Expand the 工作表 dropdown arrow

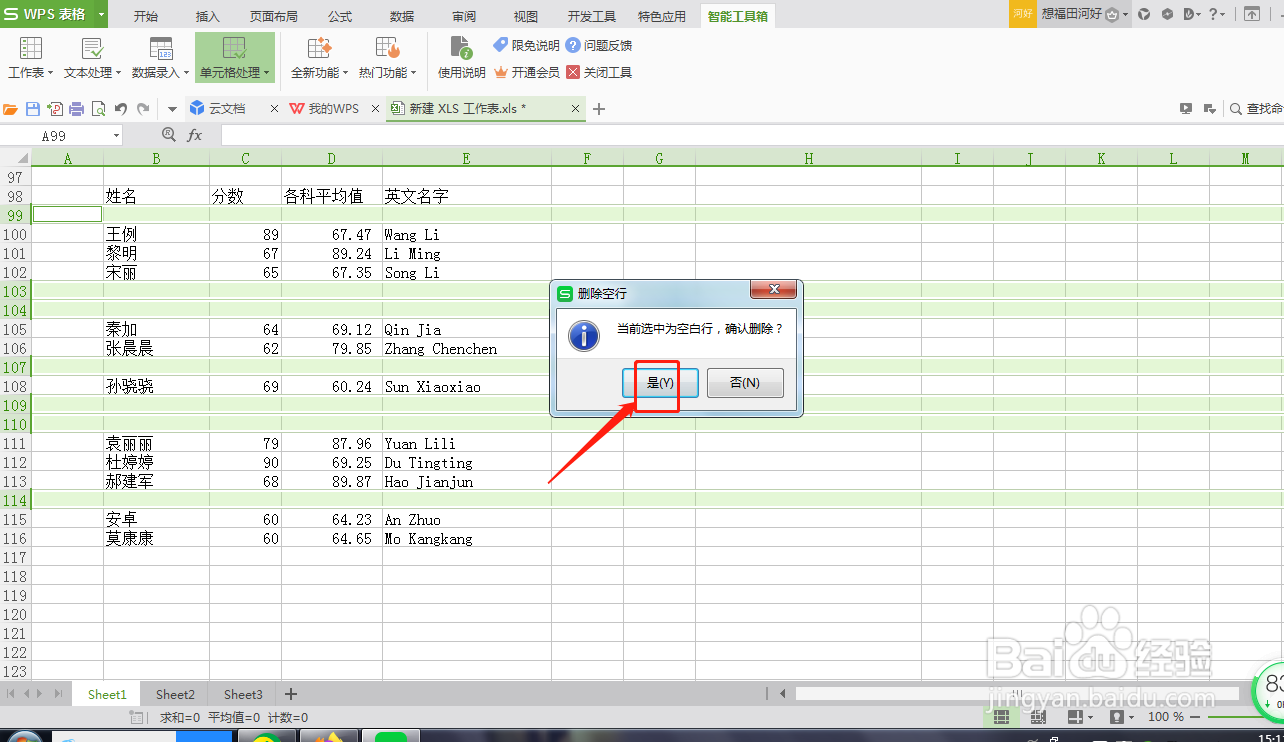[51, 73]
